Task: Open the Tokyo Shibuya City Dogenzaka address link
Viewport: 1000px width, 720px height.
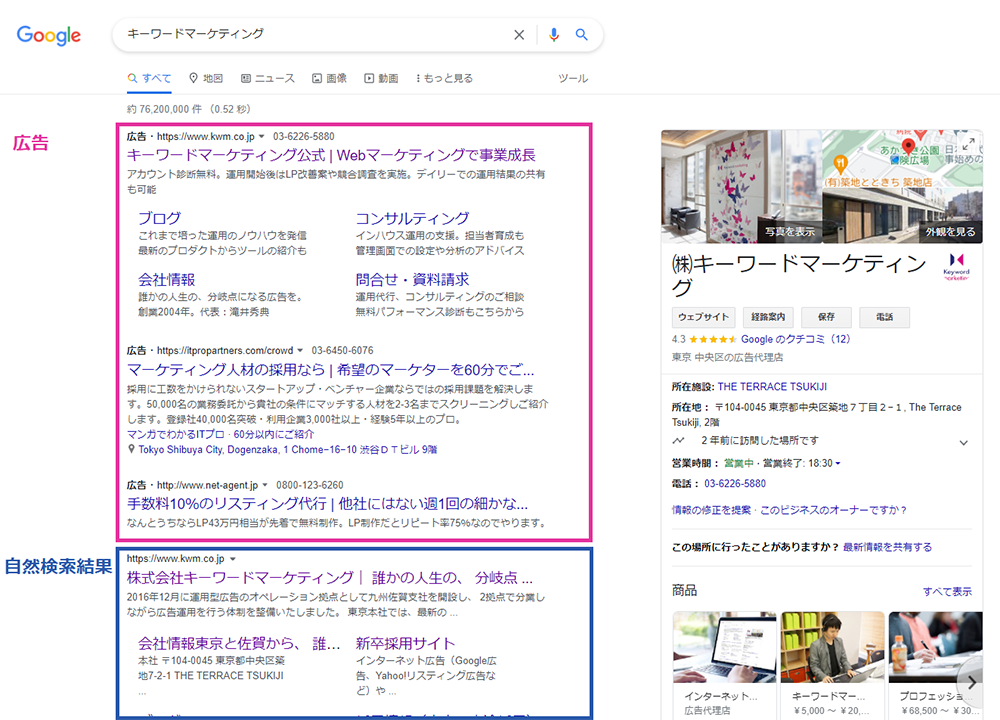Action: pyautogui.click(x=288, y=450)
